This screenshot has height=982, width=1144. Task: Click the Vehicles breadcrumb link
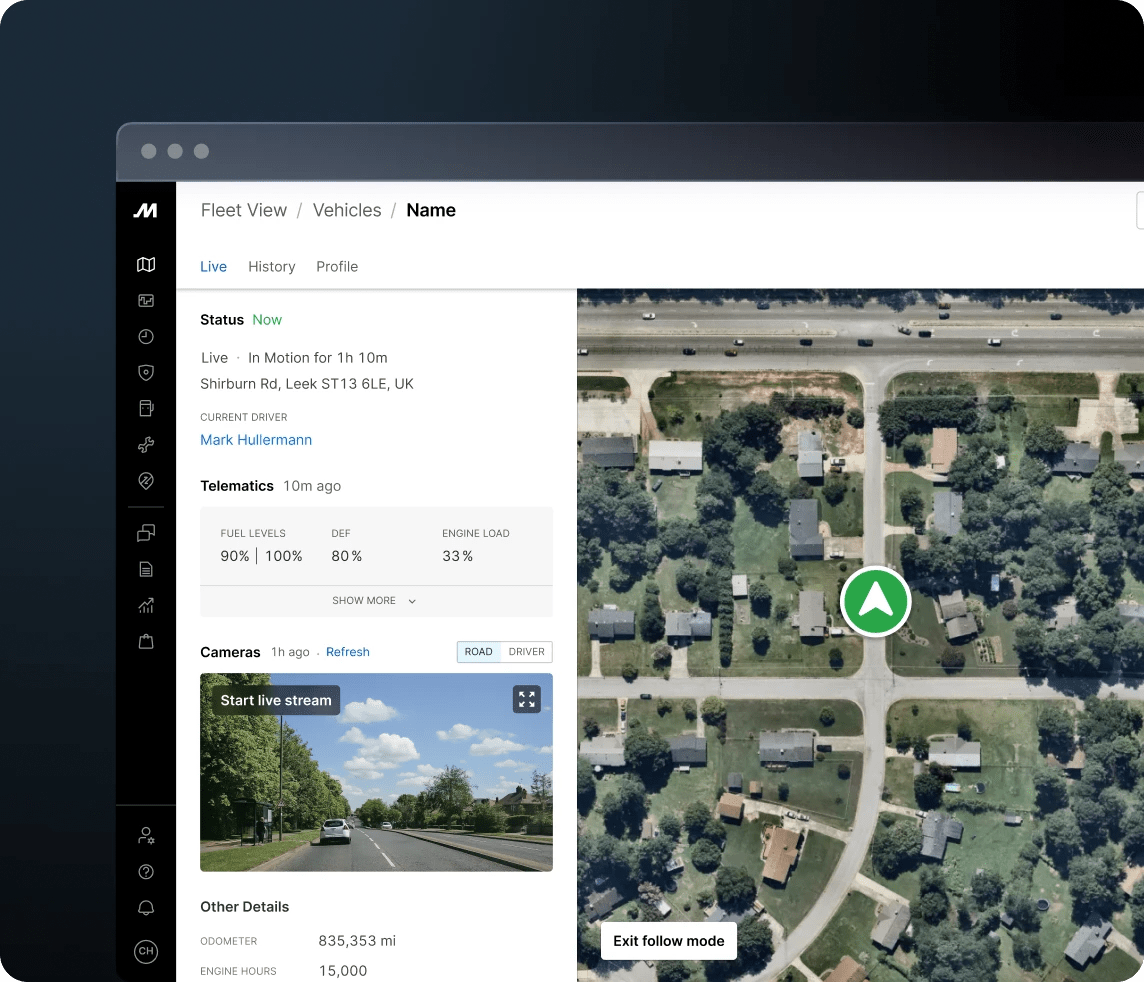tap(347, 210)
